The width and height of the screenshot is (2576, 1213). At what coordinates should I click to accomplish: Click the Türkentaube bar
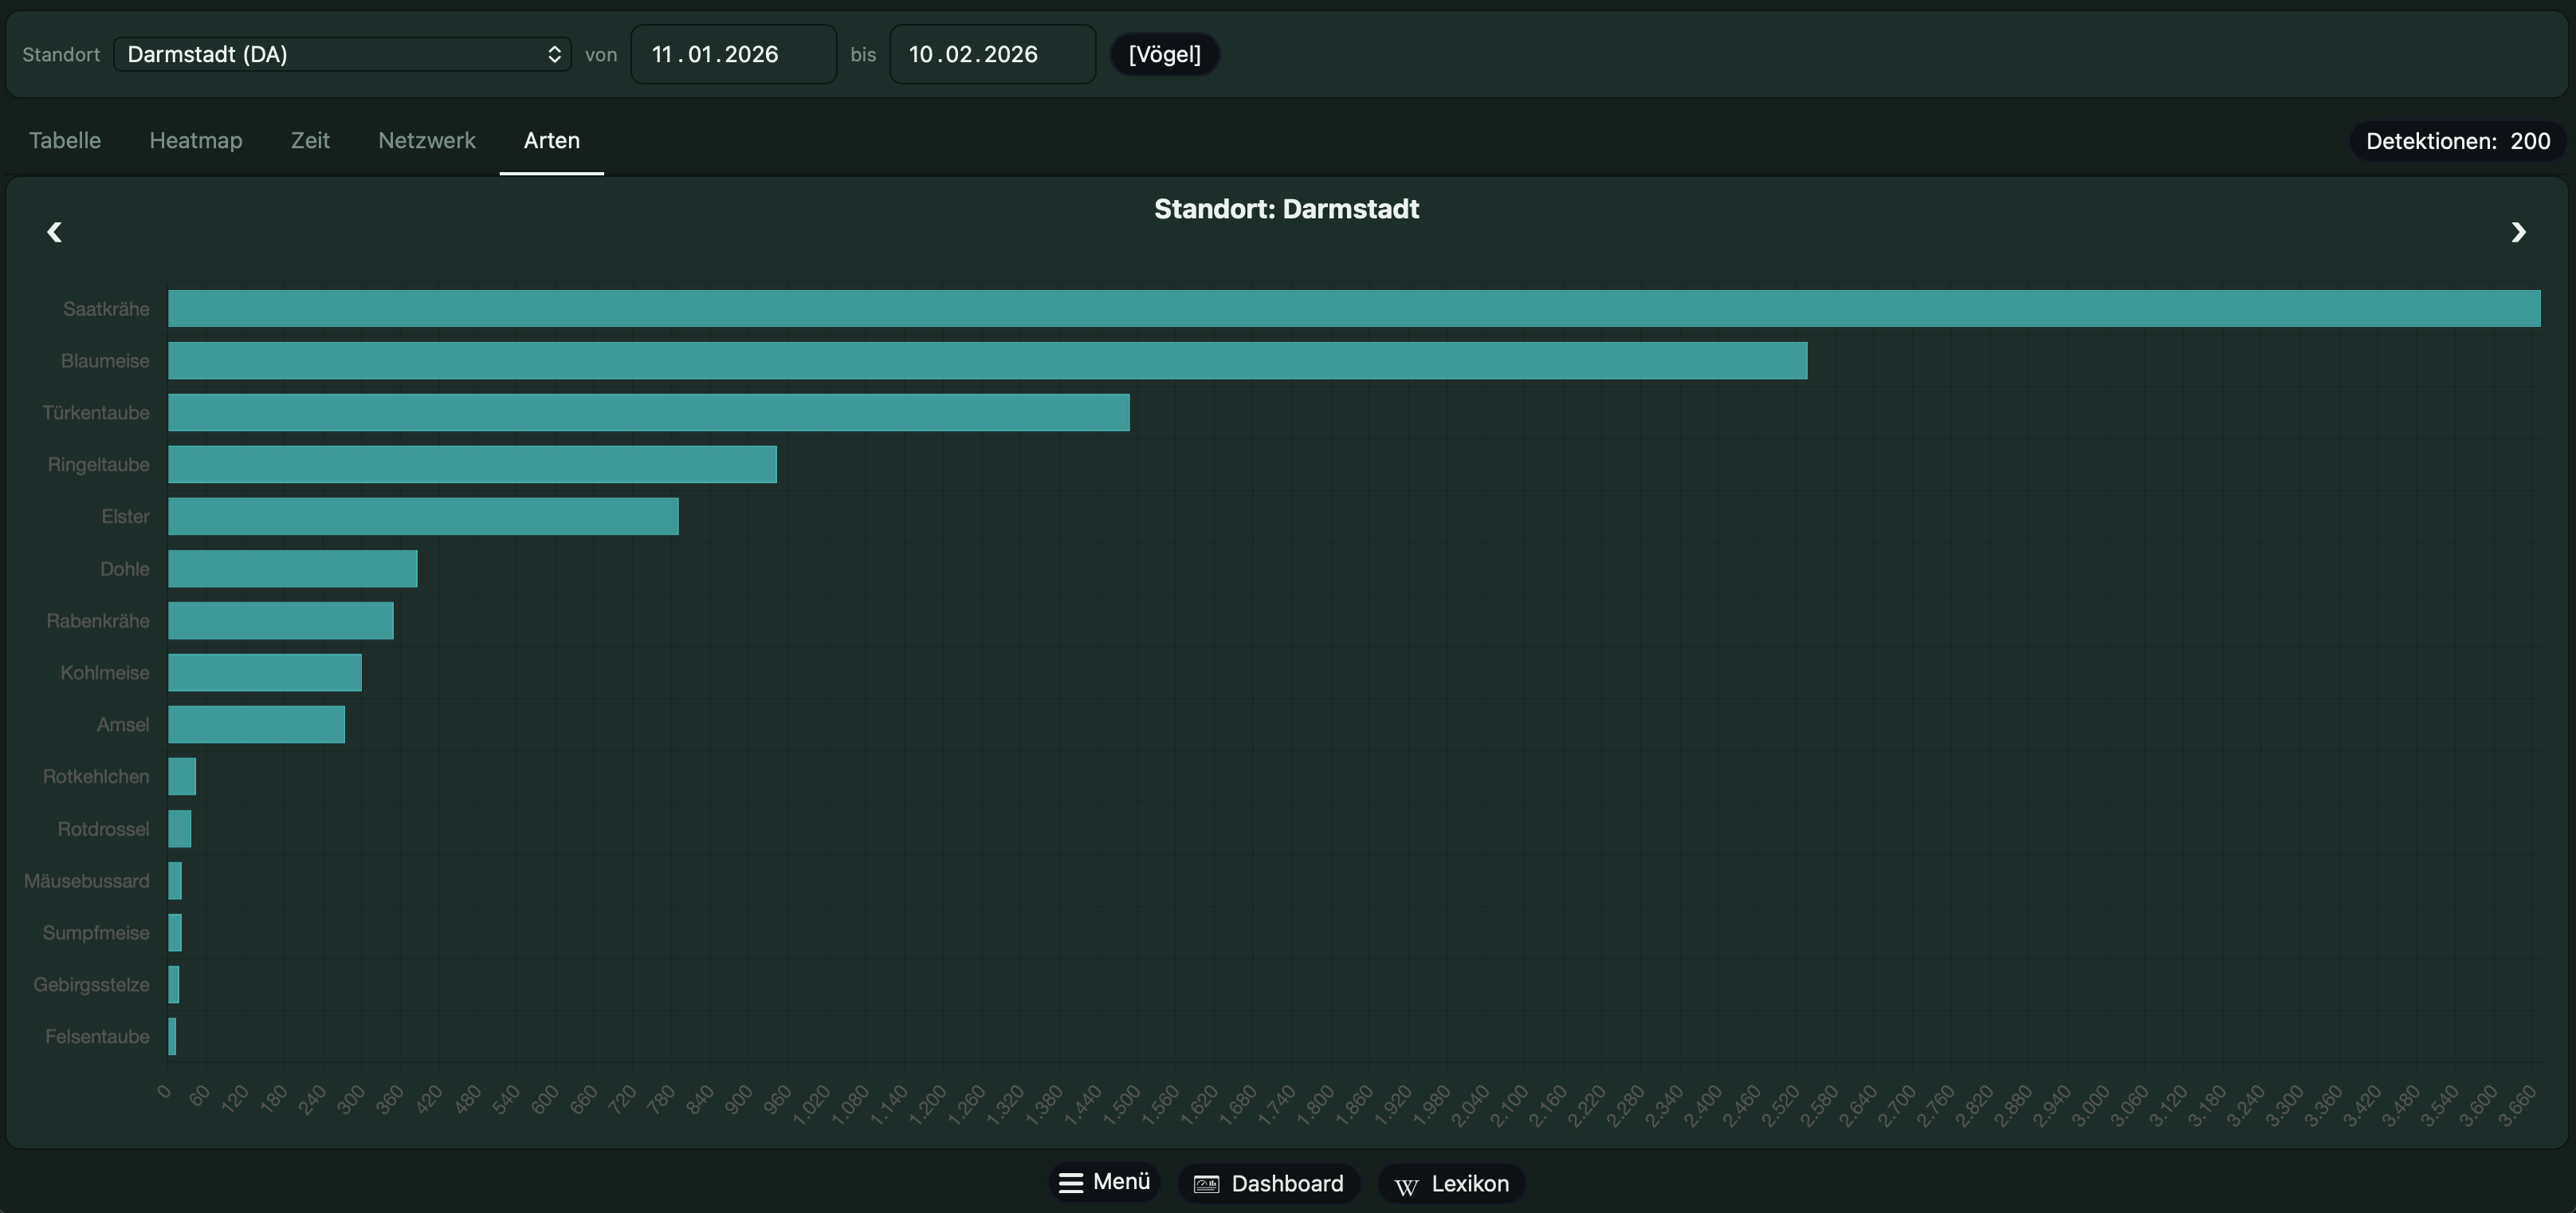coord(648,412)
